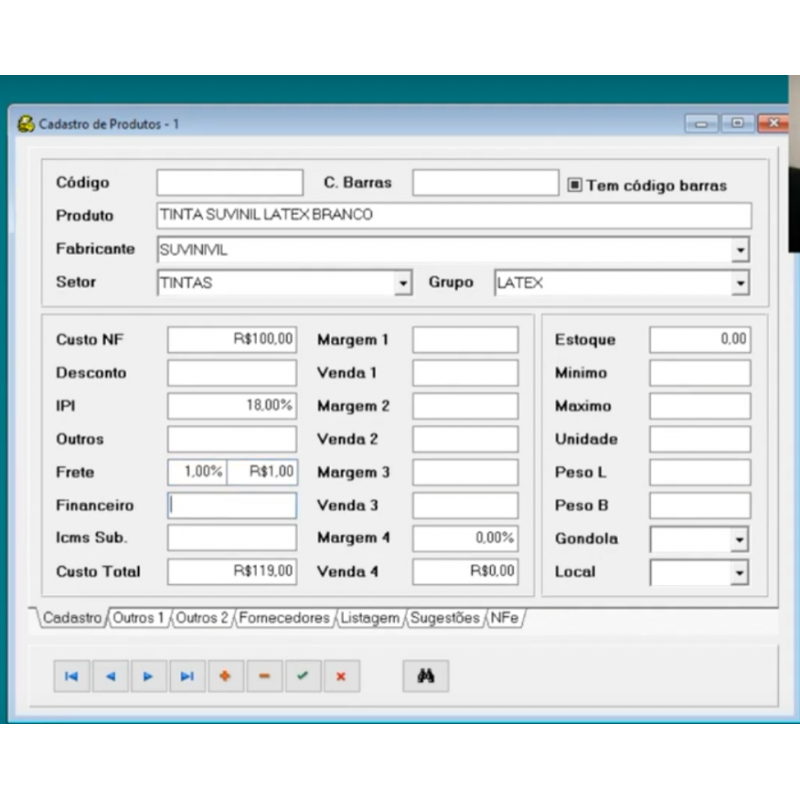Go to the first record
The width and height of the screenshot is (800, 800).
(x=72, y=676)
